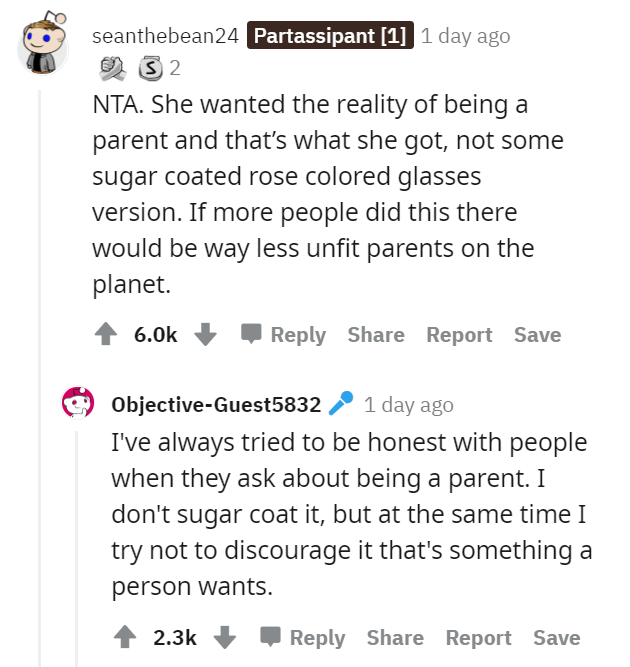The image size is (630, 667).
Task: Click the Partassipant [1] flair tag
Action: click(331, 36)
